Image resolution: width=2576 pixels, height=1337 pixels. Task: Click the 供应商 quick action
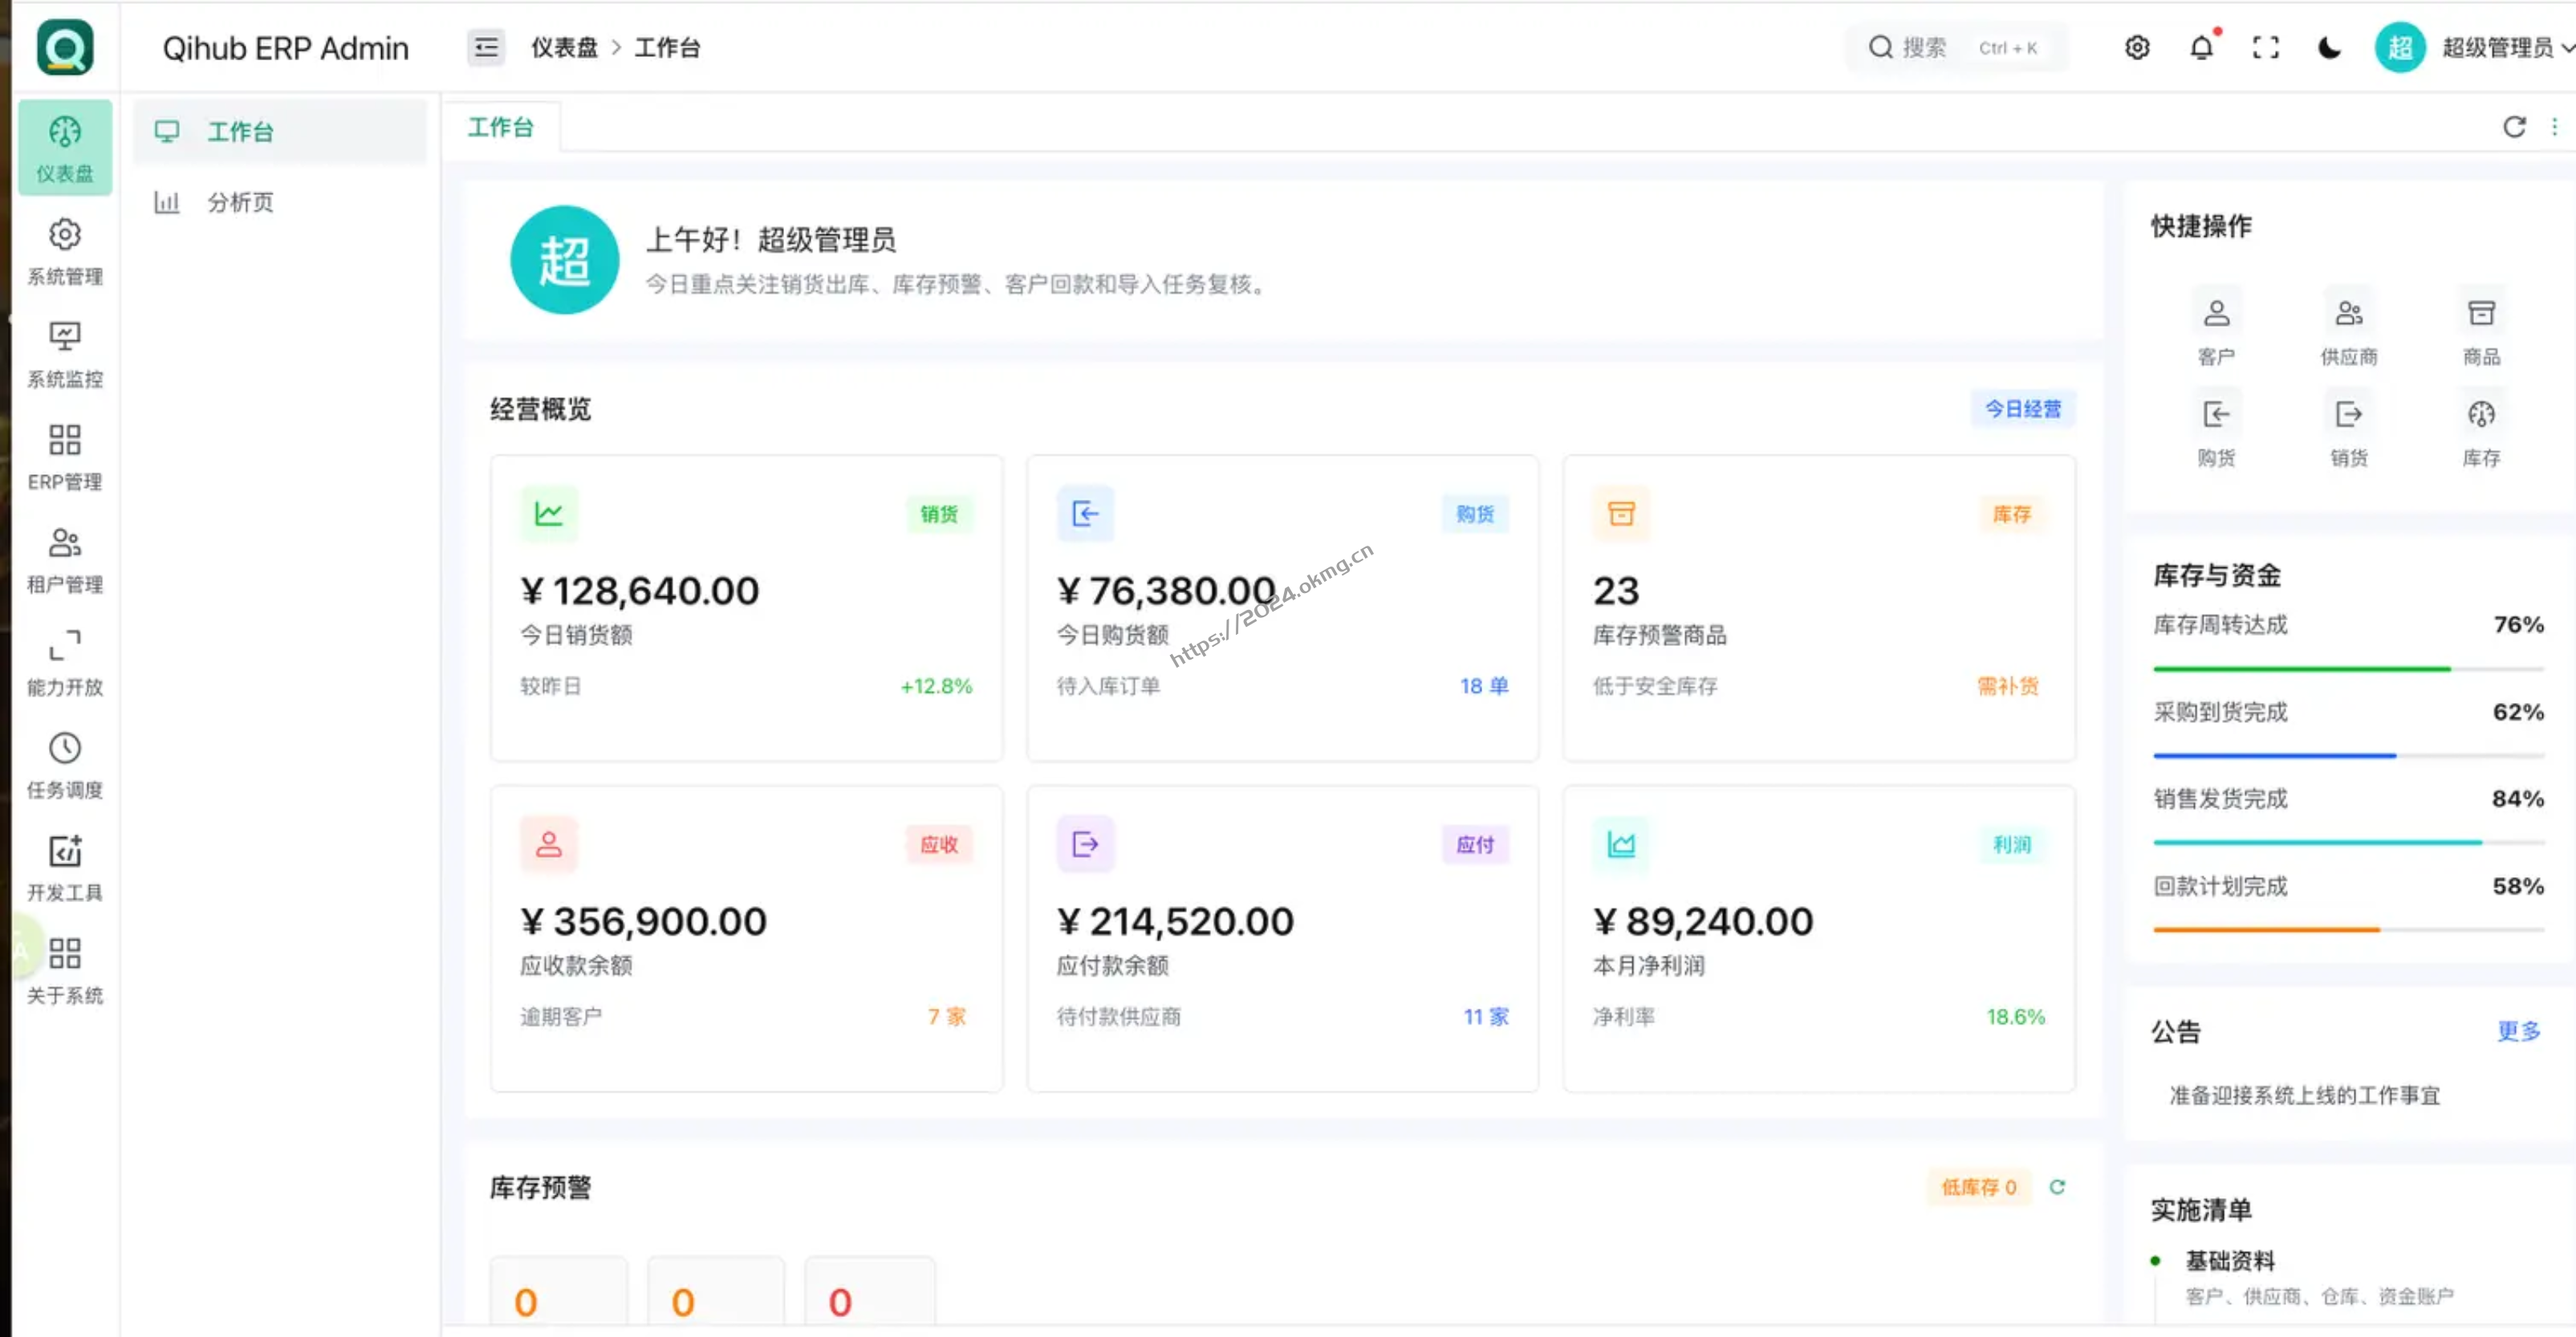click(2349, 329)
